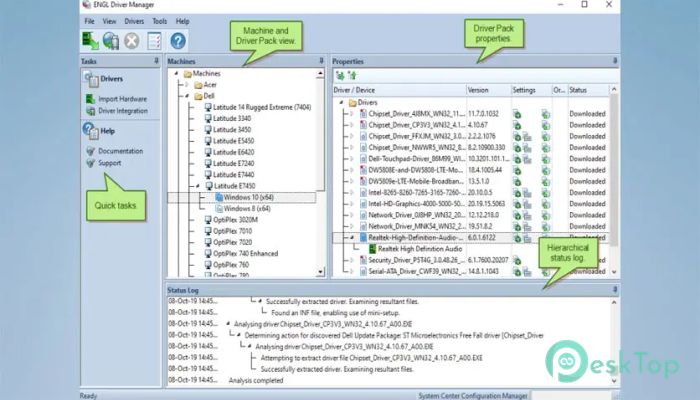Select the Acer folder
700x400 pixels.
pos(210,84)
